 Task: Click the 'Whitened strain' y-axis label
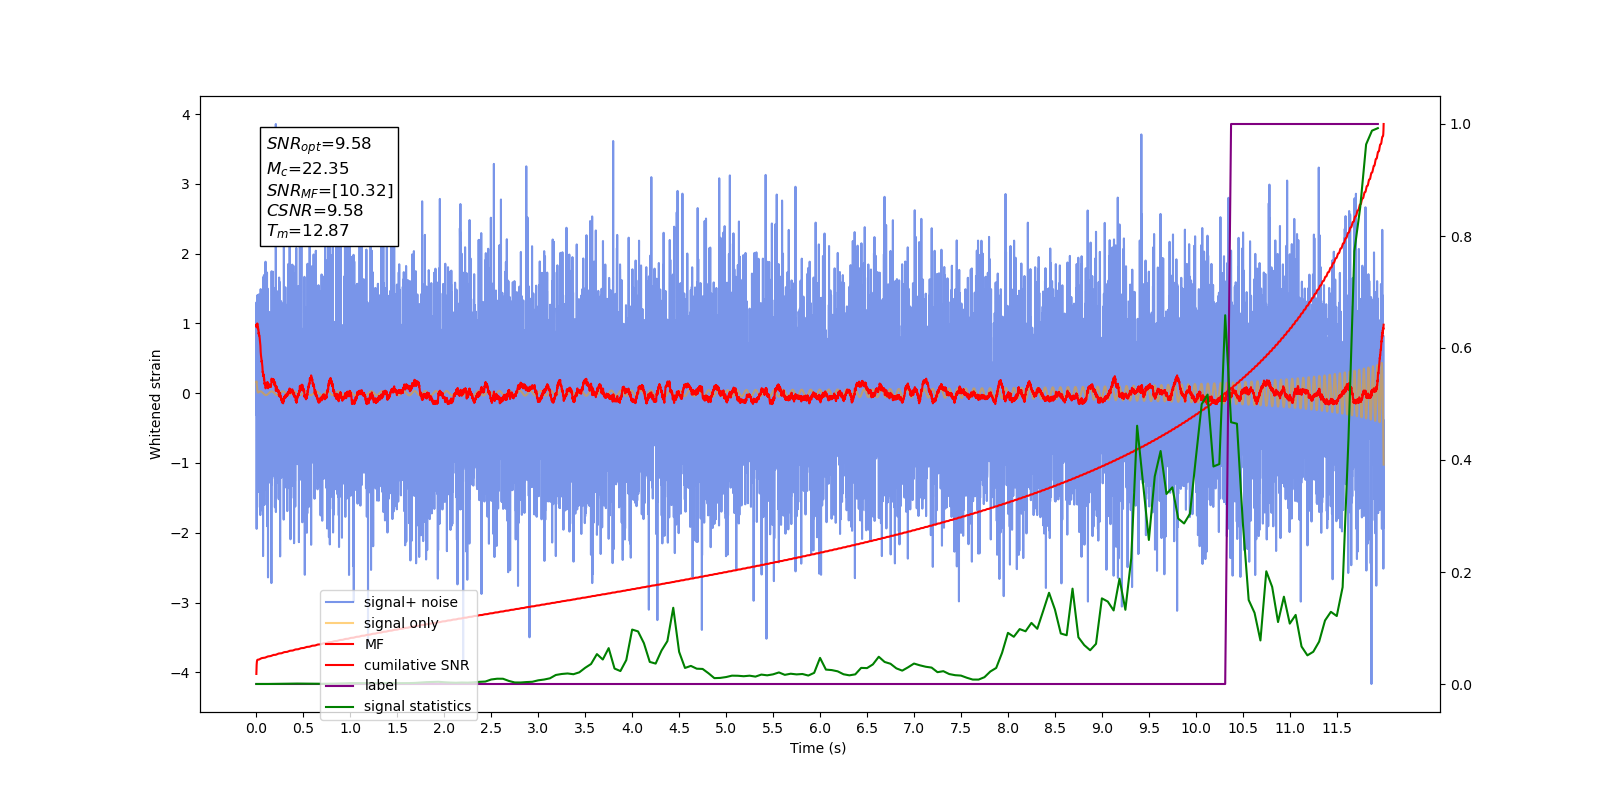tap(156, 404)
